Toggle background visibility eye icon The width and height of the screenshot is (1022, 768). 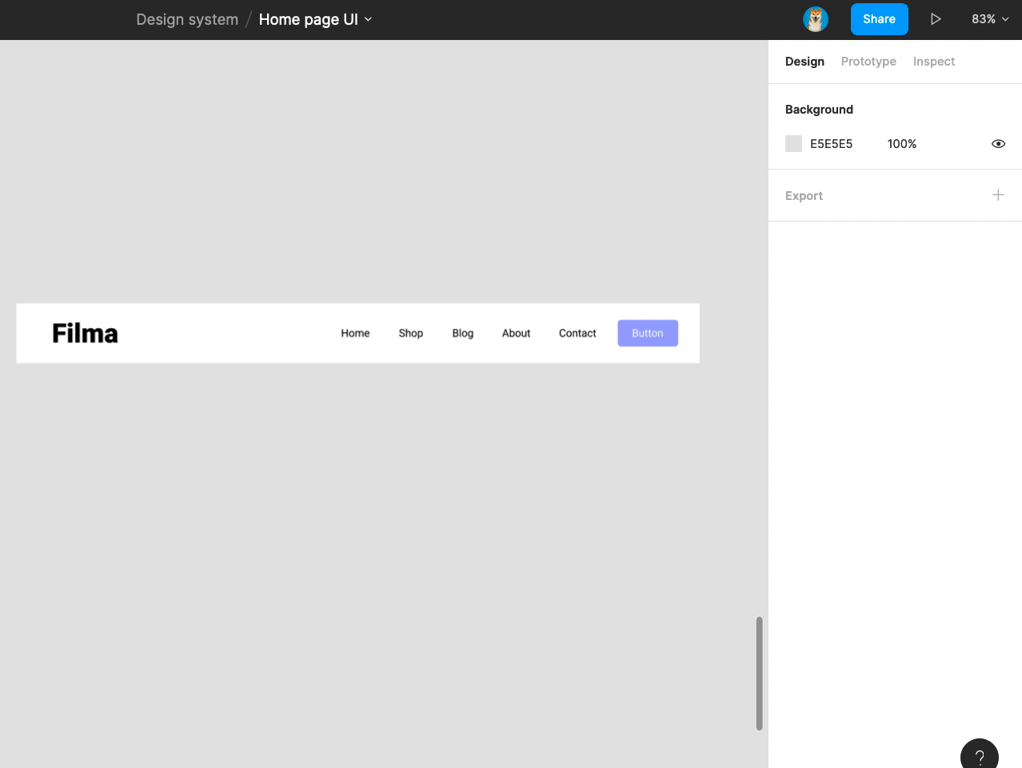(x=997, y=144)
